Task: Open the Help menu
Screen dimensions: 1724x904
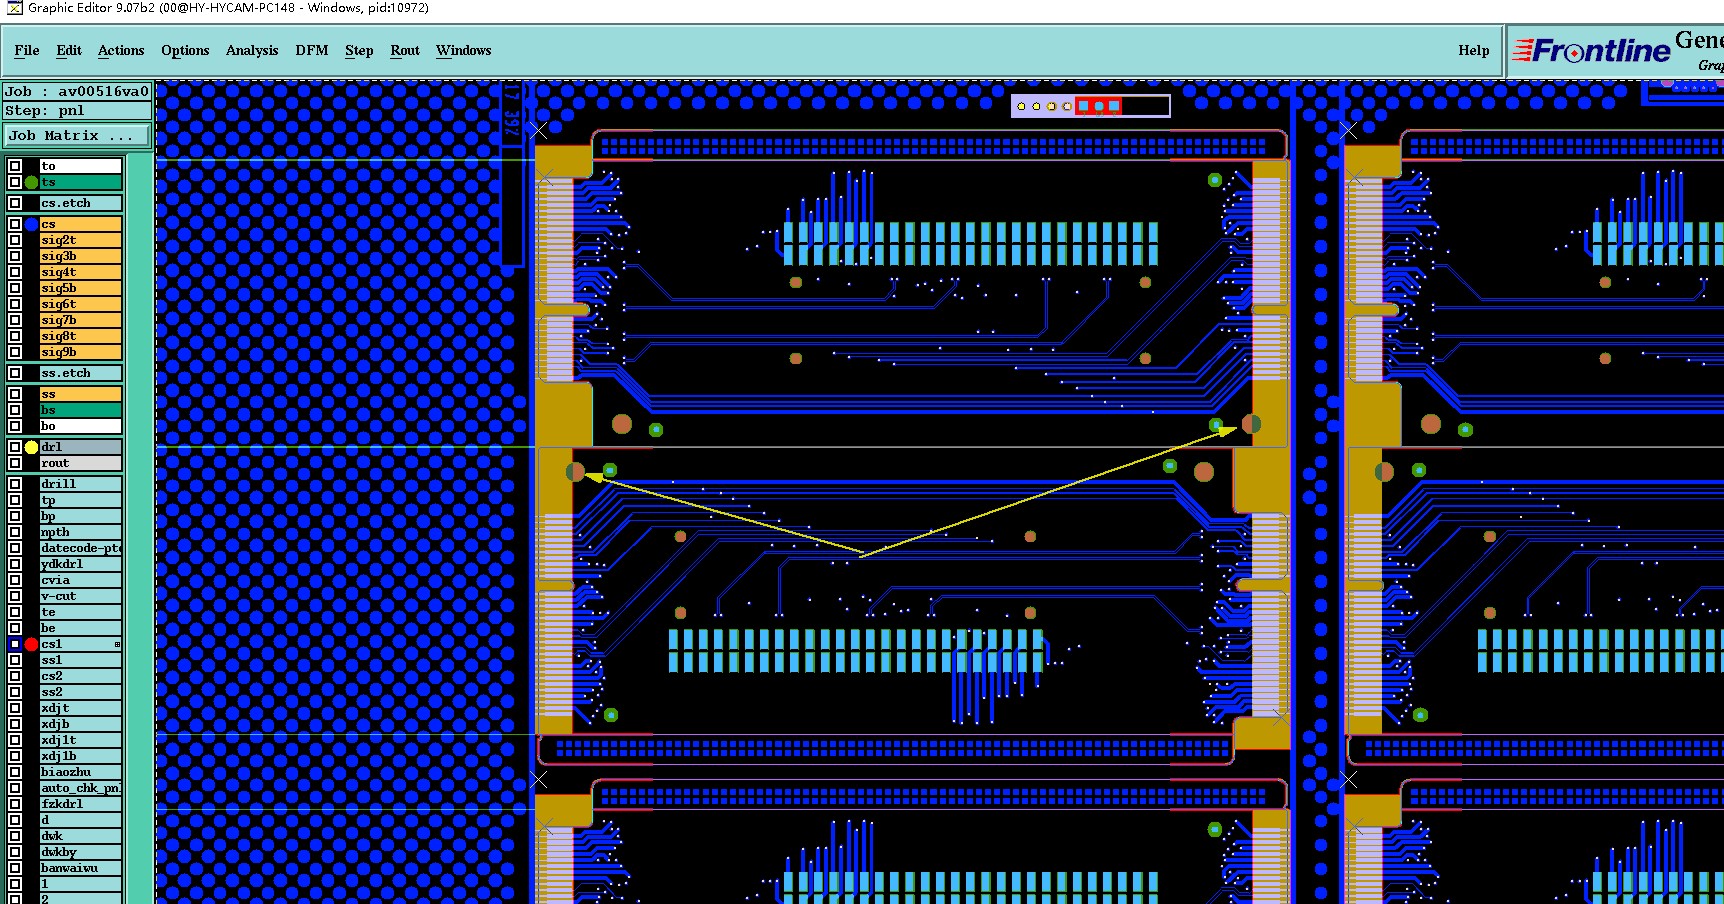Action: (1473, 50)
